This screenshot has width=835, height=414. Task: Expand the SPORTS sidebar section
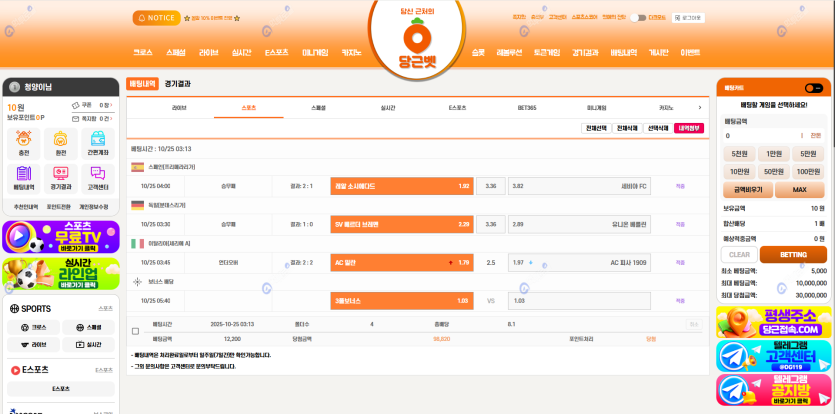[x=60, y=309]
